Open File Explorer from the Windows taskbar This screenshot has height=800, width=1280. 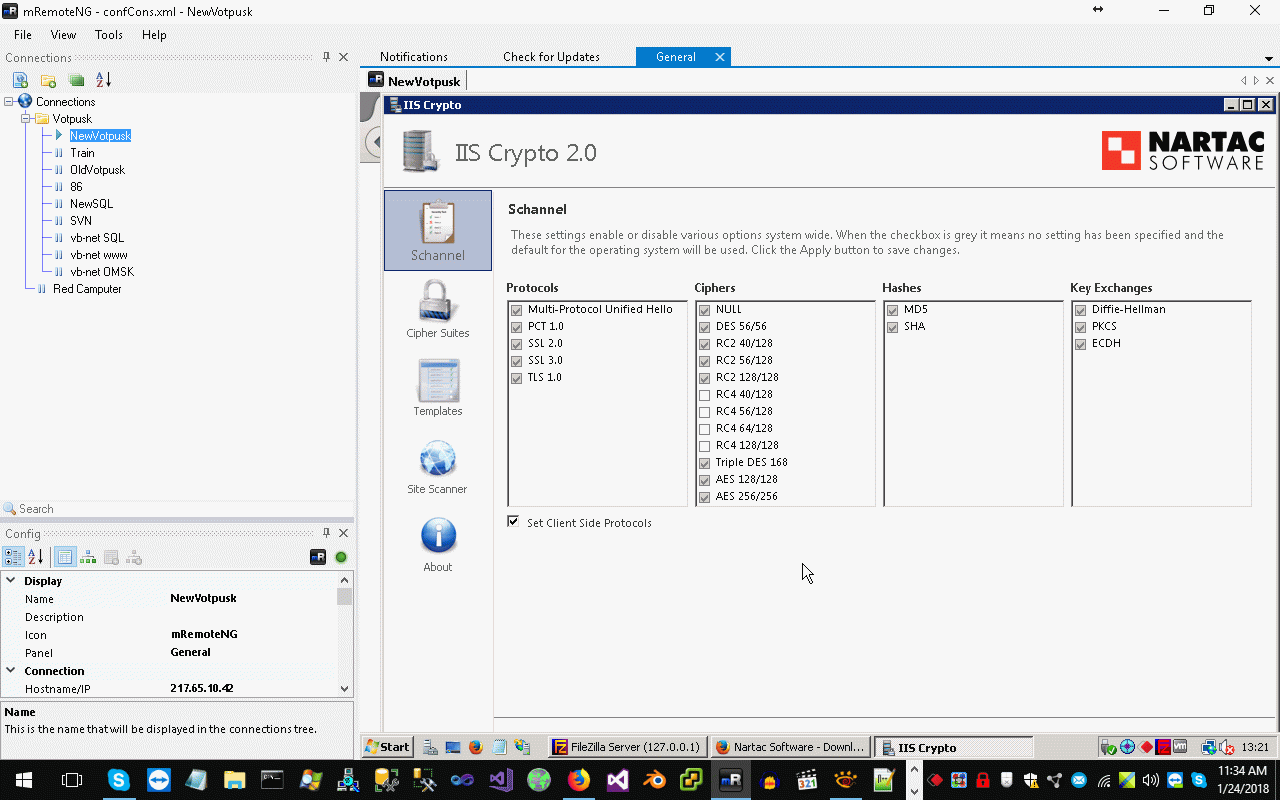(234, 780)
